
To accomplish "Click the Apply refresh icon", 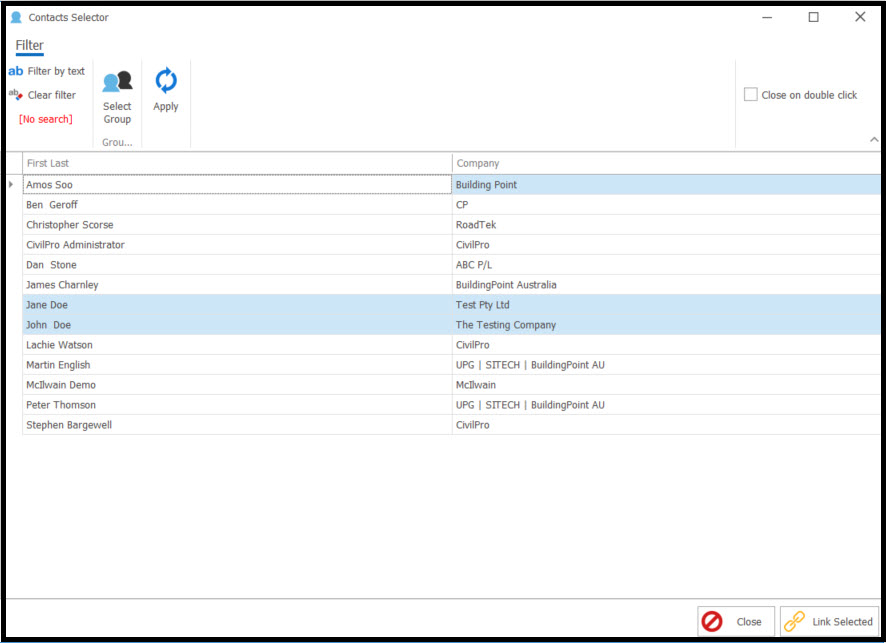I will 166,81.
